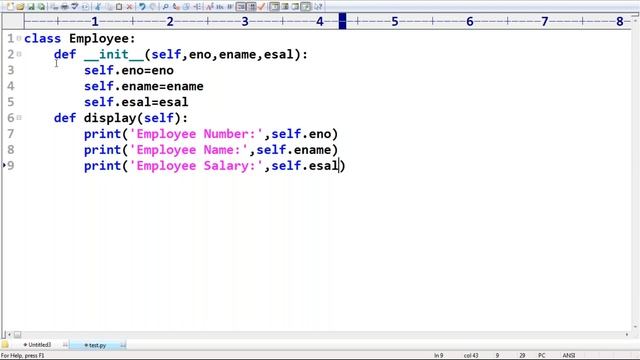Click 'ln 9' in the status bar

pos(438,356)
